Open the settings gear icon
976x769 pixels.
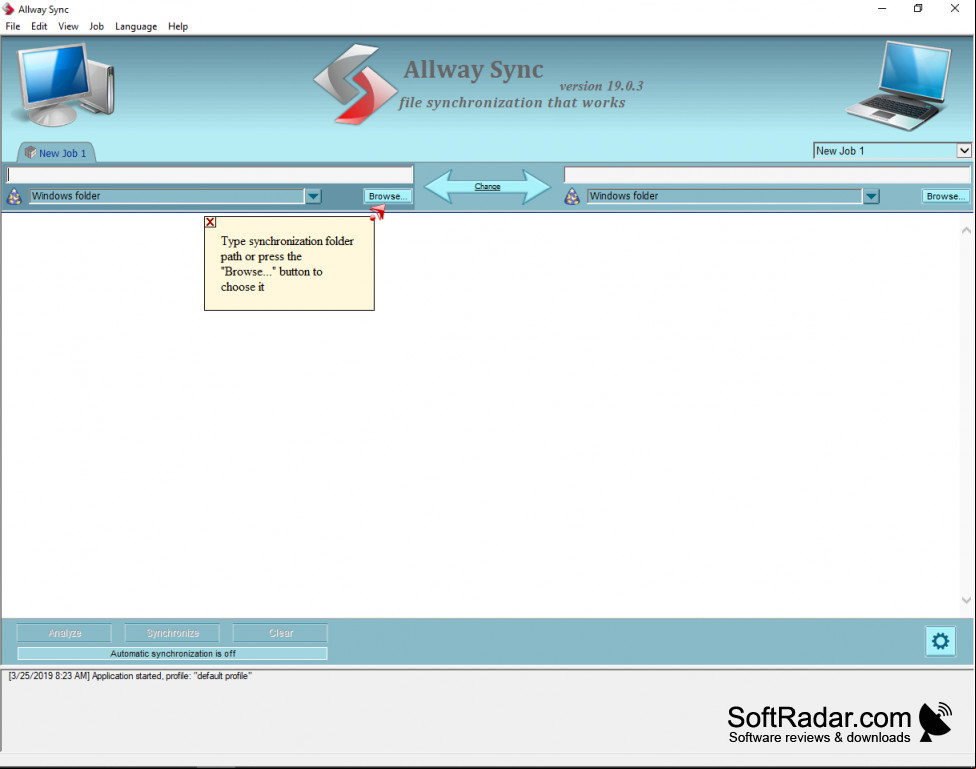tap(940, 641)
